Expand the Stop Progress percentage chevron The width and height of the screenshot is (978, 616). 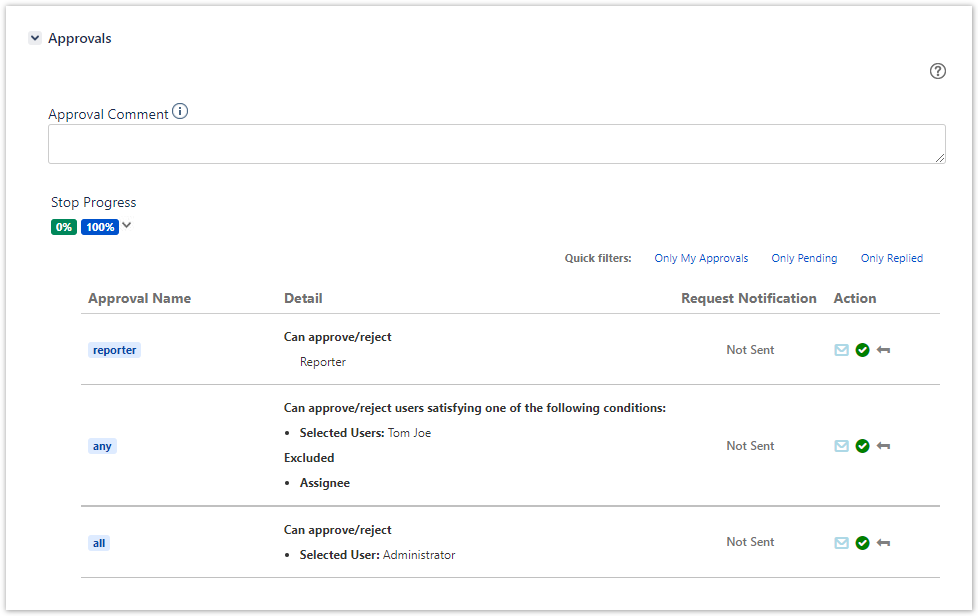[127, 225]
